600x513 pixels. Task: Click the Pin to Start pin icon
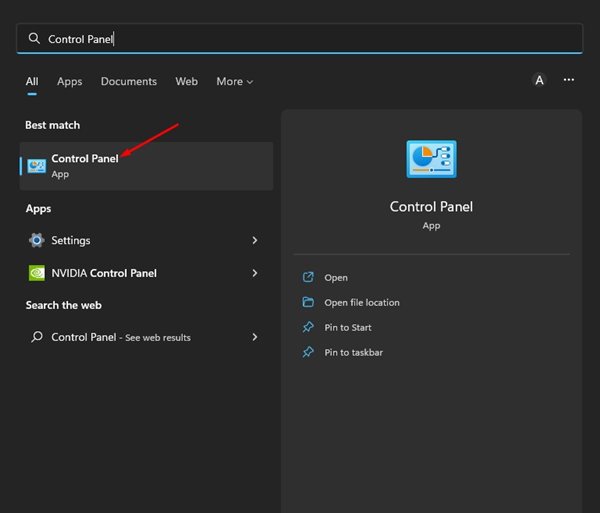click(308, 327)
